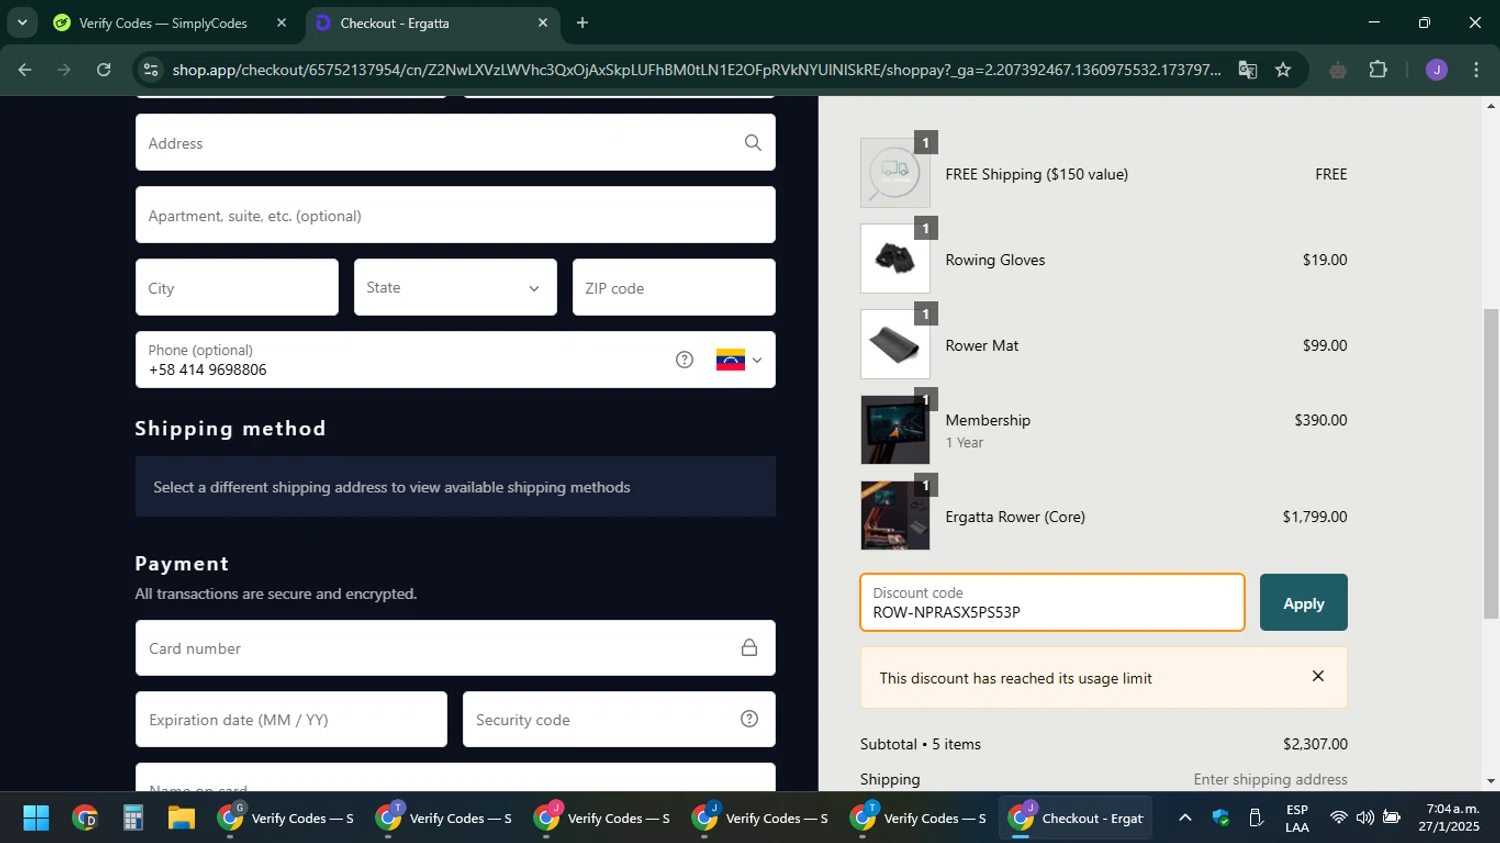This screenshot has width=1500, height=843.
Task: Open the Chrome three-dot menu
Action: (1477, 70)
